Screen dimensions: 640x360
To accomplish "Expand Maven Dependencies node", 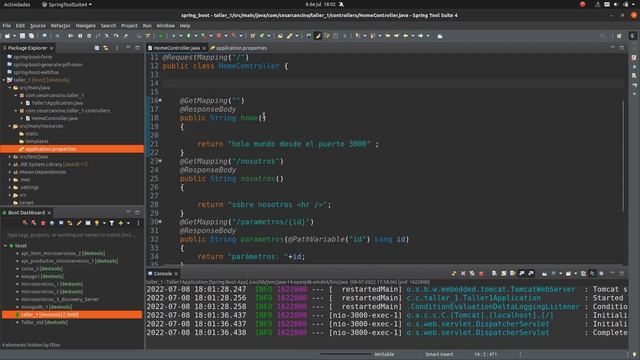I will (x=10, y=172).
